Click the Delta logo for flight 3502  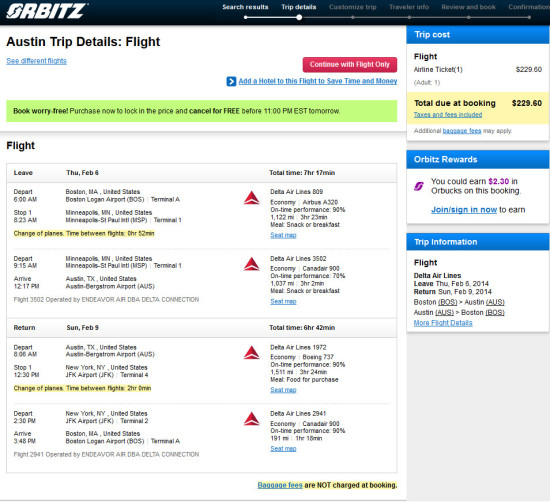[251, 264]
